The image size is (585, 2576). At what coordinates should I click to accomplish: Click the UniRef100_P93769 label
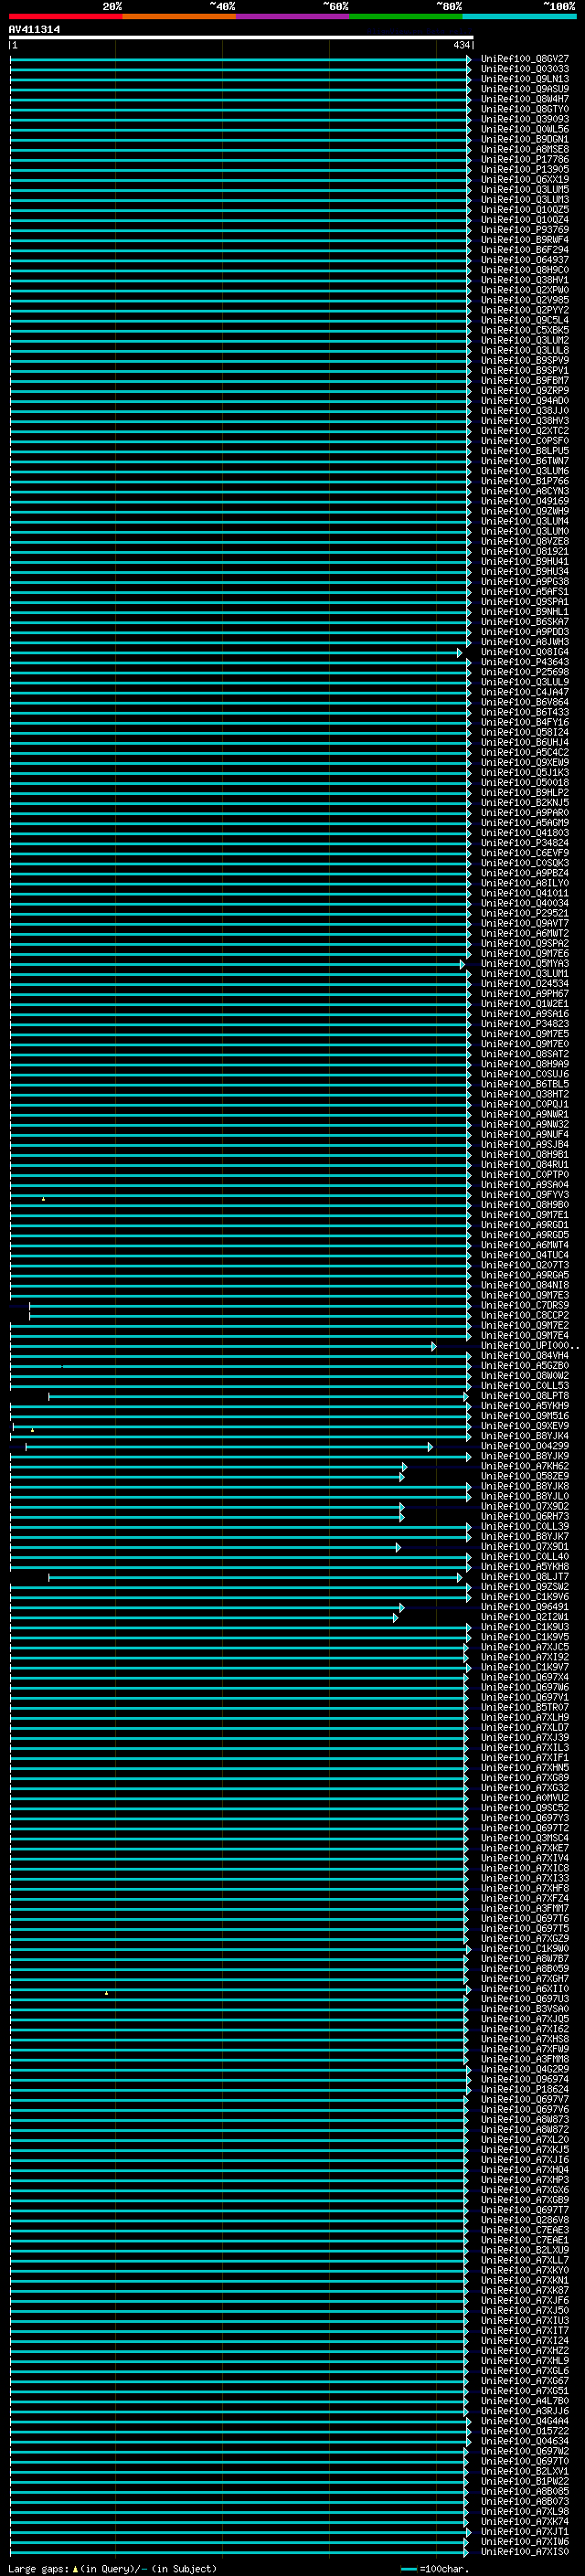(525, 230)
